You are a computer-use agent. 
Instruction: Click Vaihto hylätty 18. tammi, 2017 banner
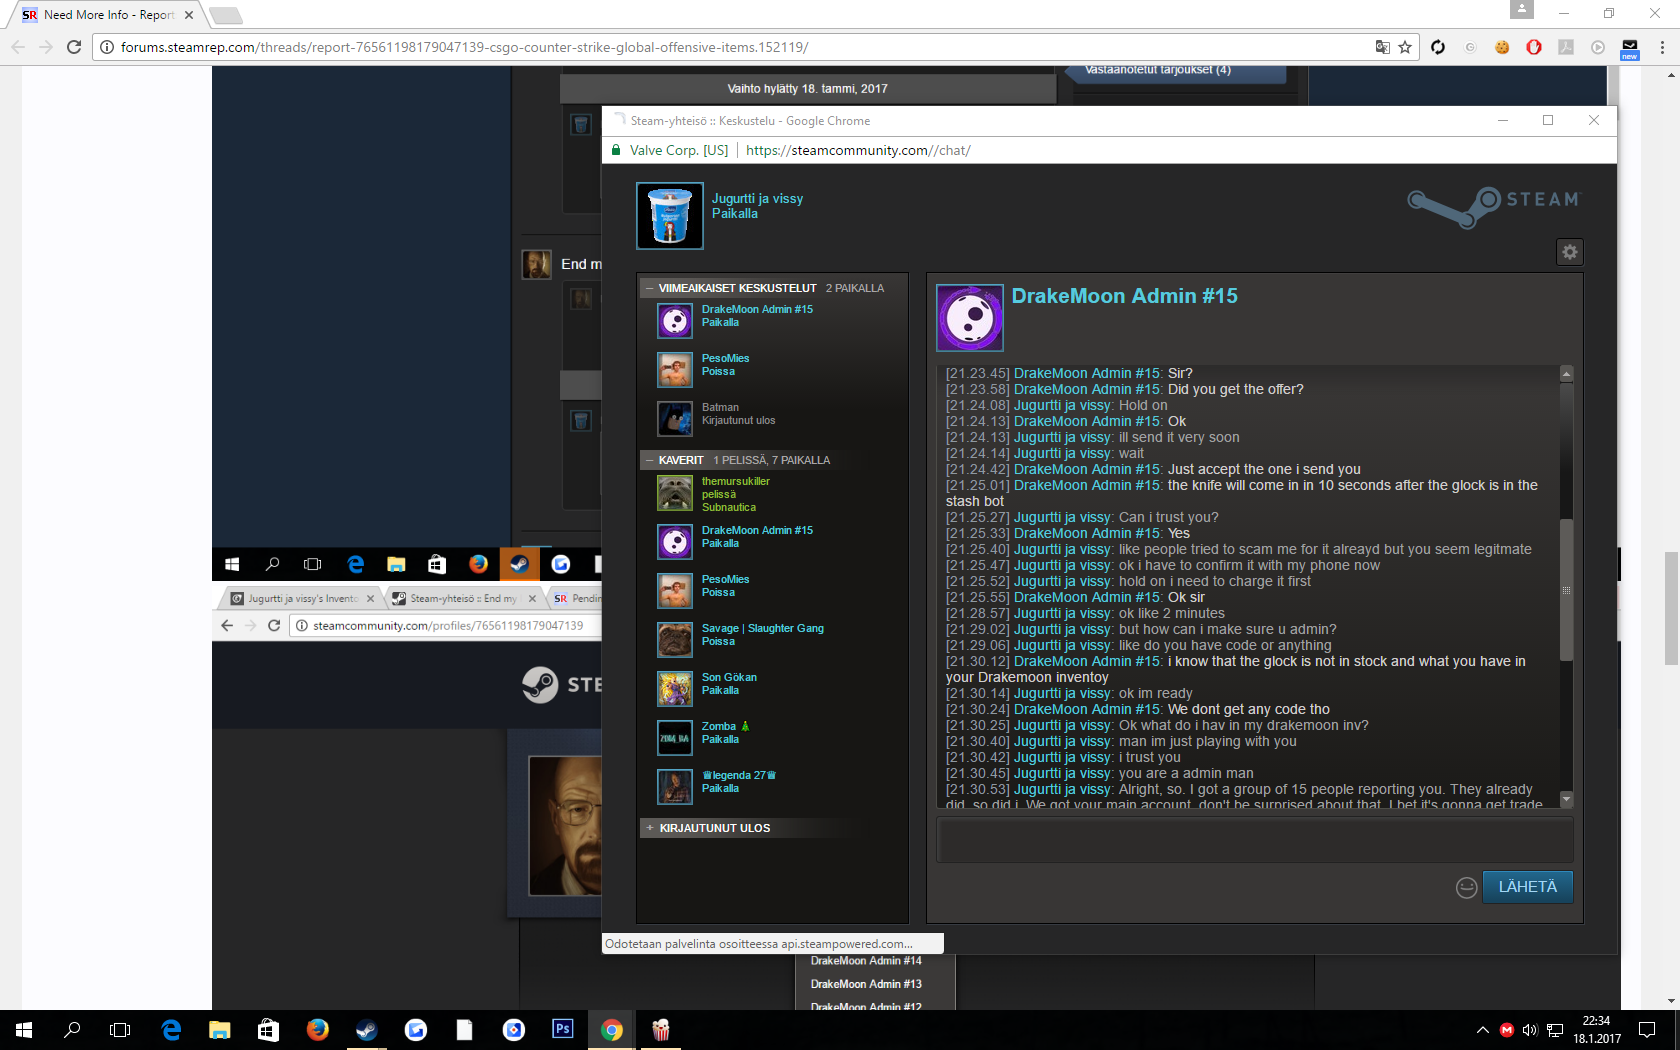[808, 88]
